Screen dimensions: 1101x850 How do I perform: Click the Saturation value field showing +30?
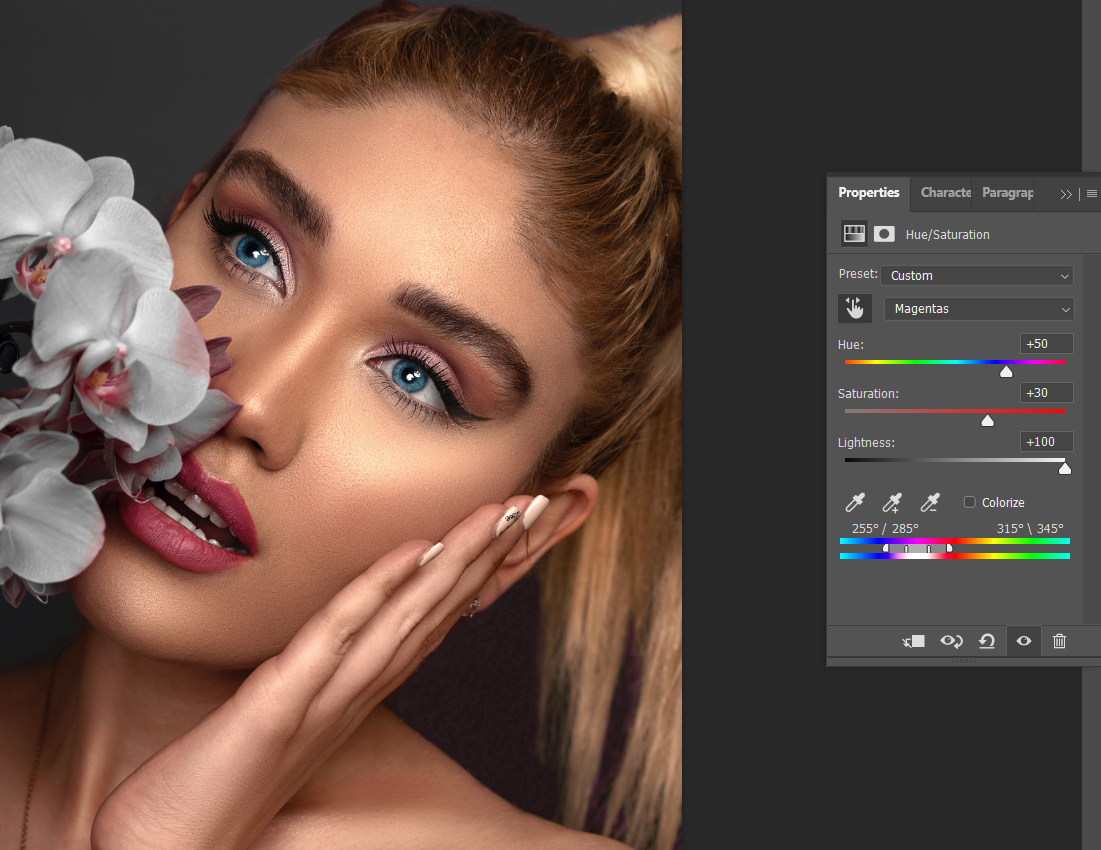point(1046,393)
